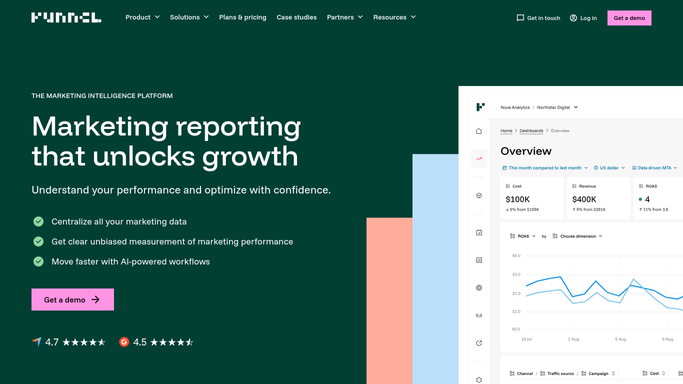Image resolution: width=683 pixels, height=384 pixels.
Task: Go to Plans & pricing
Action: coord(243,17)
